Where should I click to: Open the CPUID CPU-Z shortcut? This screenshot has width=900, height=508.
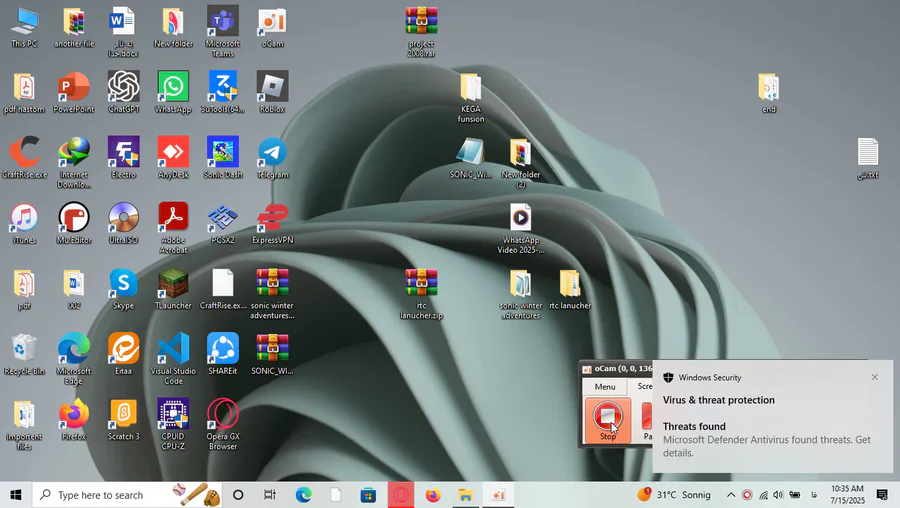click(x=173, y=425)
